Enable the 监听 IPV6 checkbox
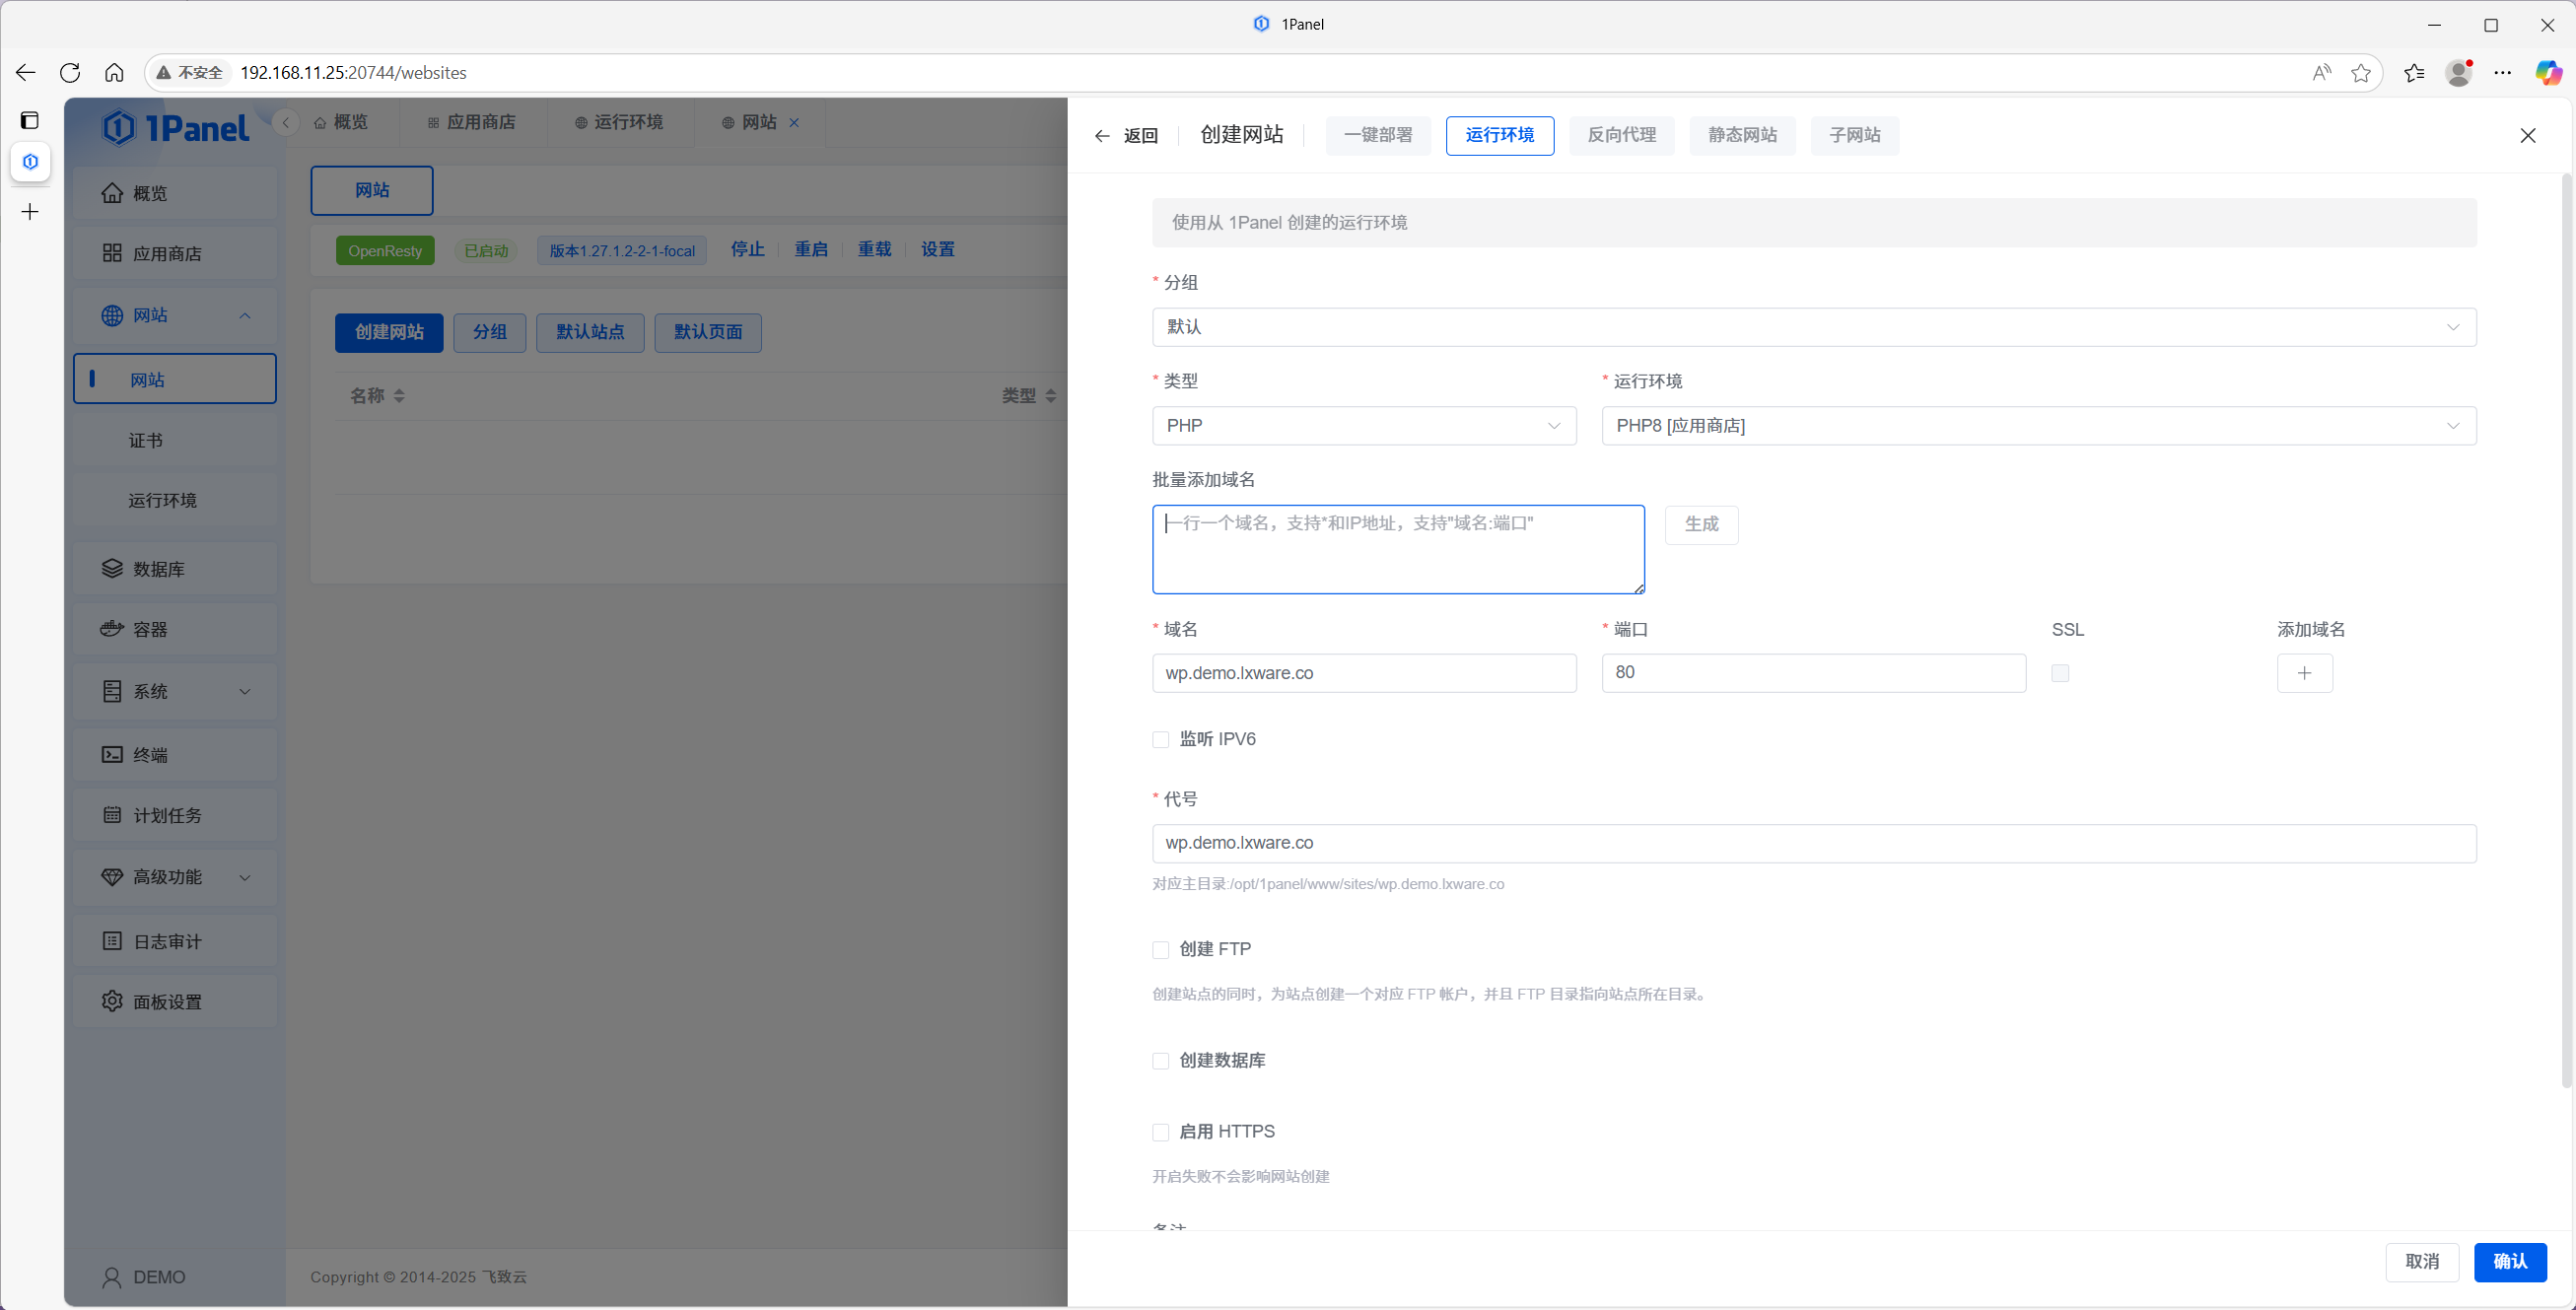The image size is (2576, 1310). coord(1160,739)
